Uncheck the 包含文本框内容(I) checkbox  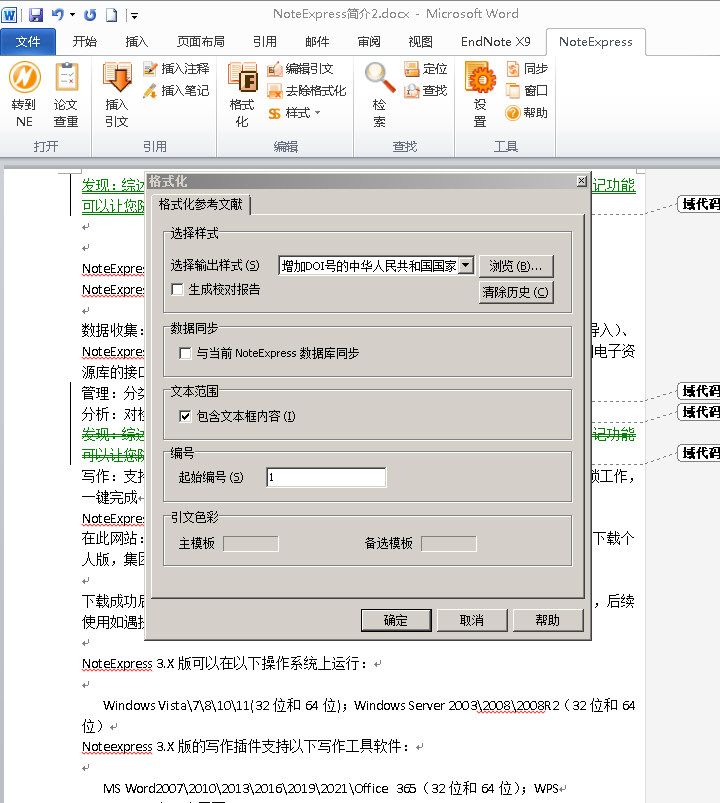(185, 416)
